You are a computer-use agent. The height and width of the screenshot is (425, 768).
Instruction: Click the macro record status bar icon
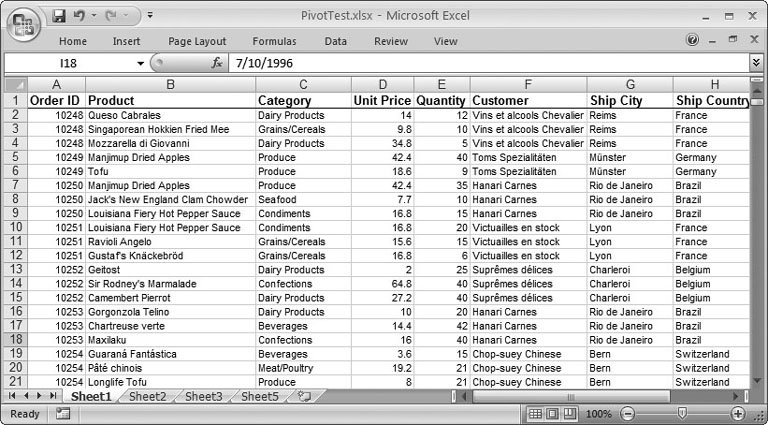click(63, 414)
